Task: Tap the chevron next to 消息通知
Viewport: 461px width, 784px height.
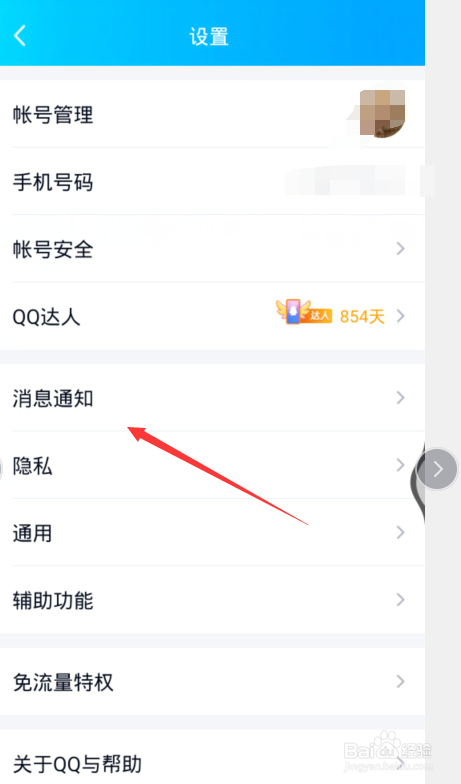Action: pyautogui.click(x=400, y=398)
